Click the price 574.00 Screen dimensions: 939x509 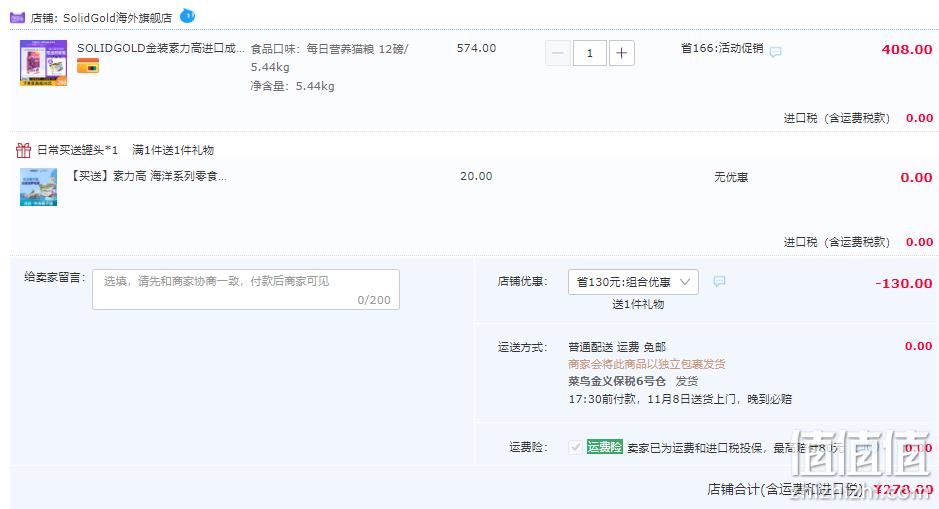(476, 48)
